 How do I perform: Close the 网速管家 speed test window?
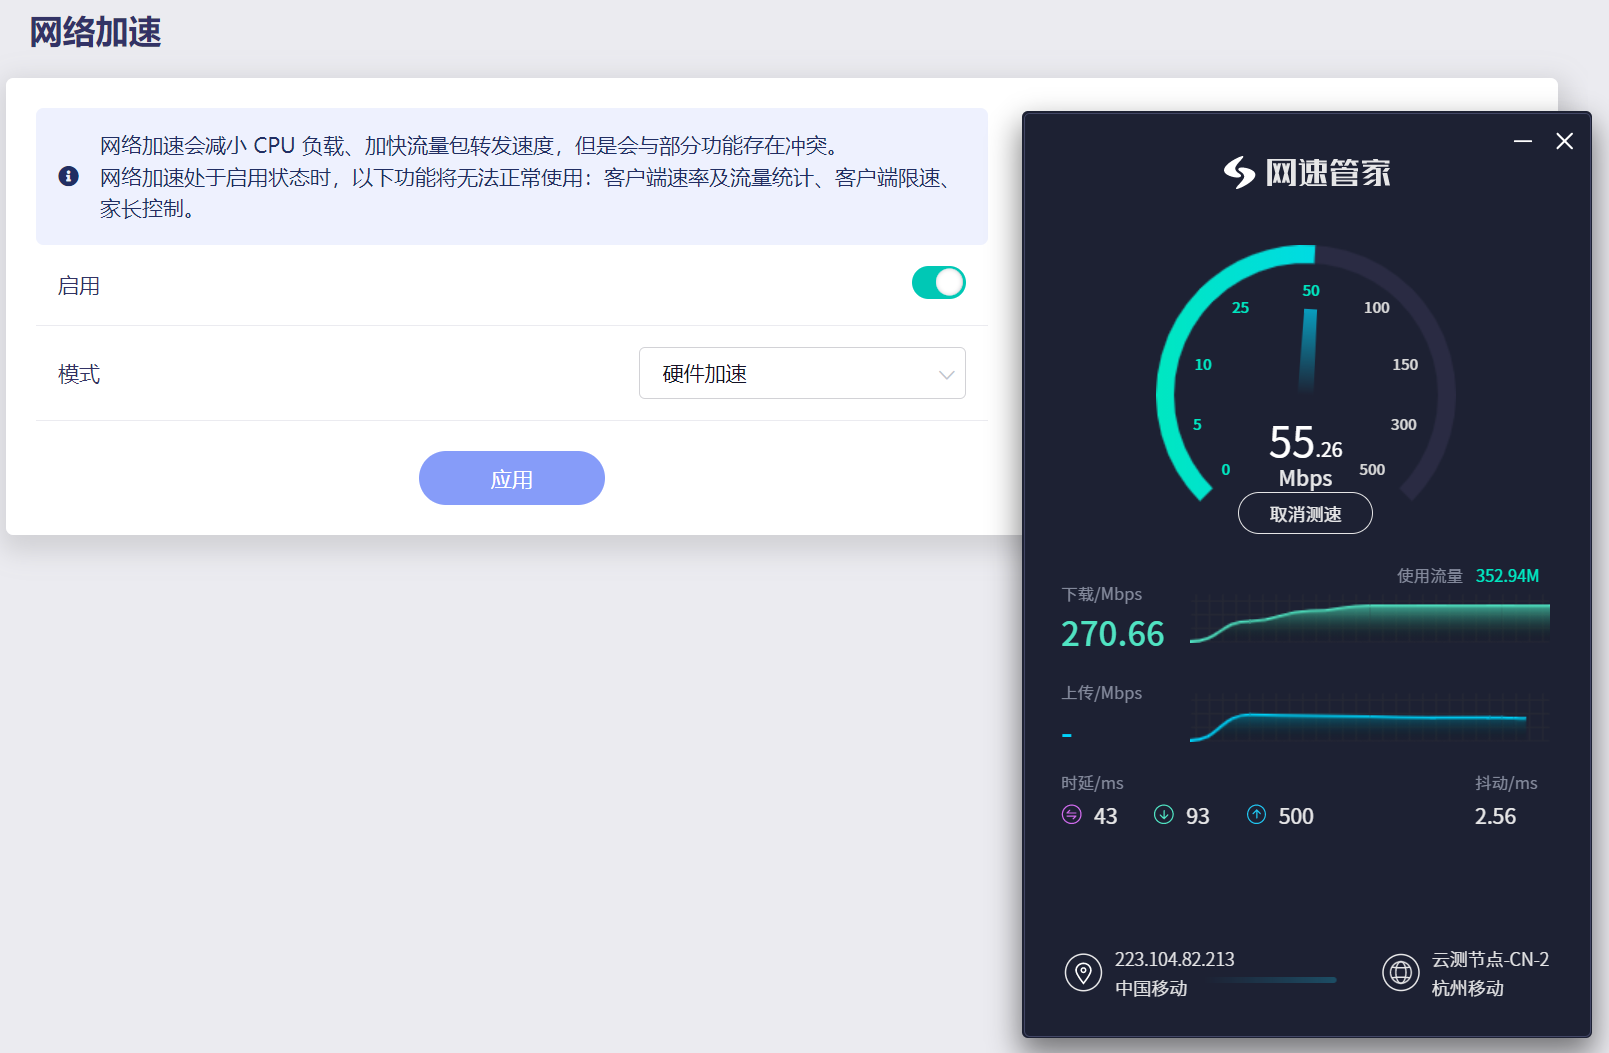(1564, 142)
